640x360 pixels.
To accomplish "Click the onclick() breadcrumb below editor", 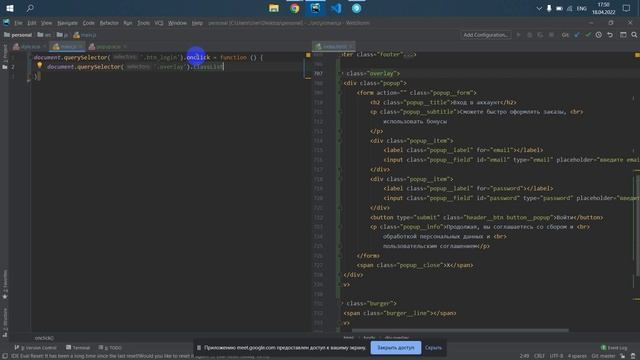I will coord(44,338).
